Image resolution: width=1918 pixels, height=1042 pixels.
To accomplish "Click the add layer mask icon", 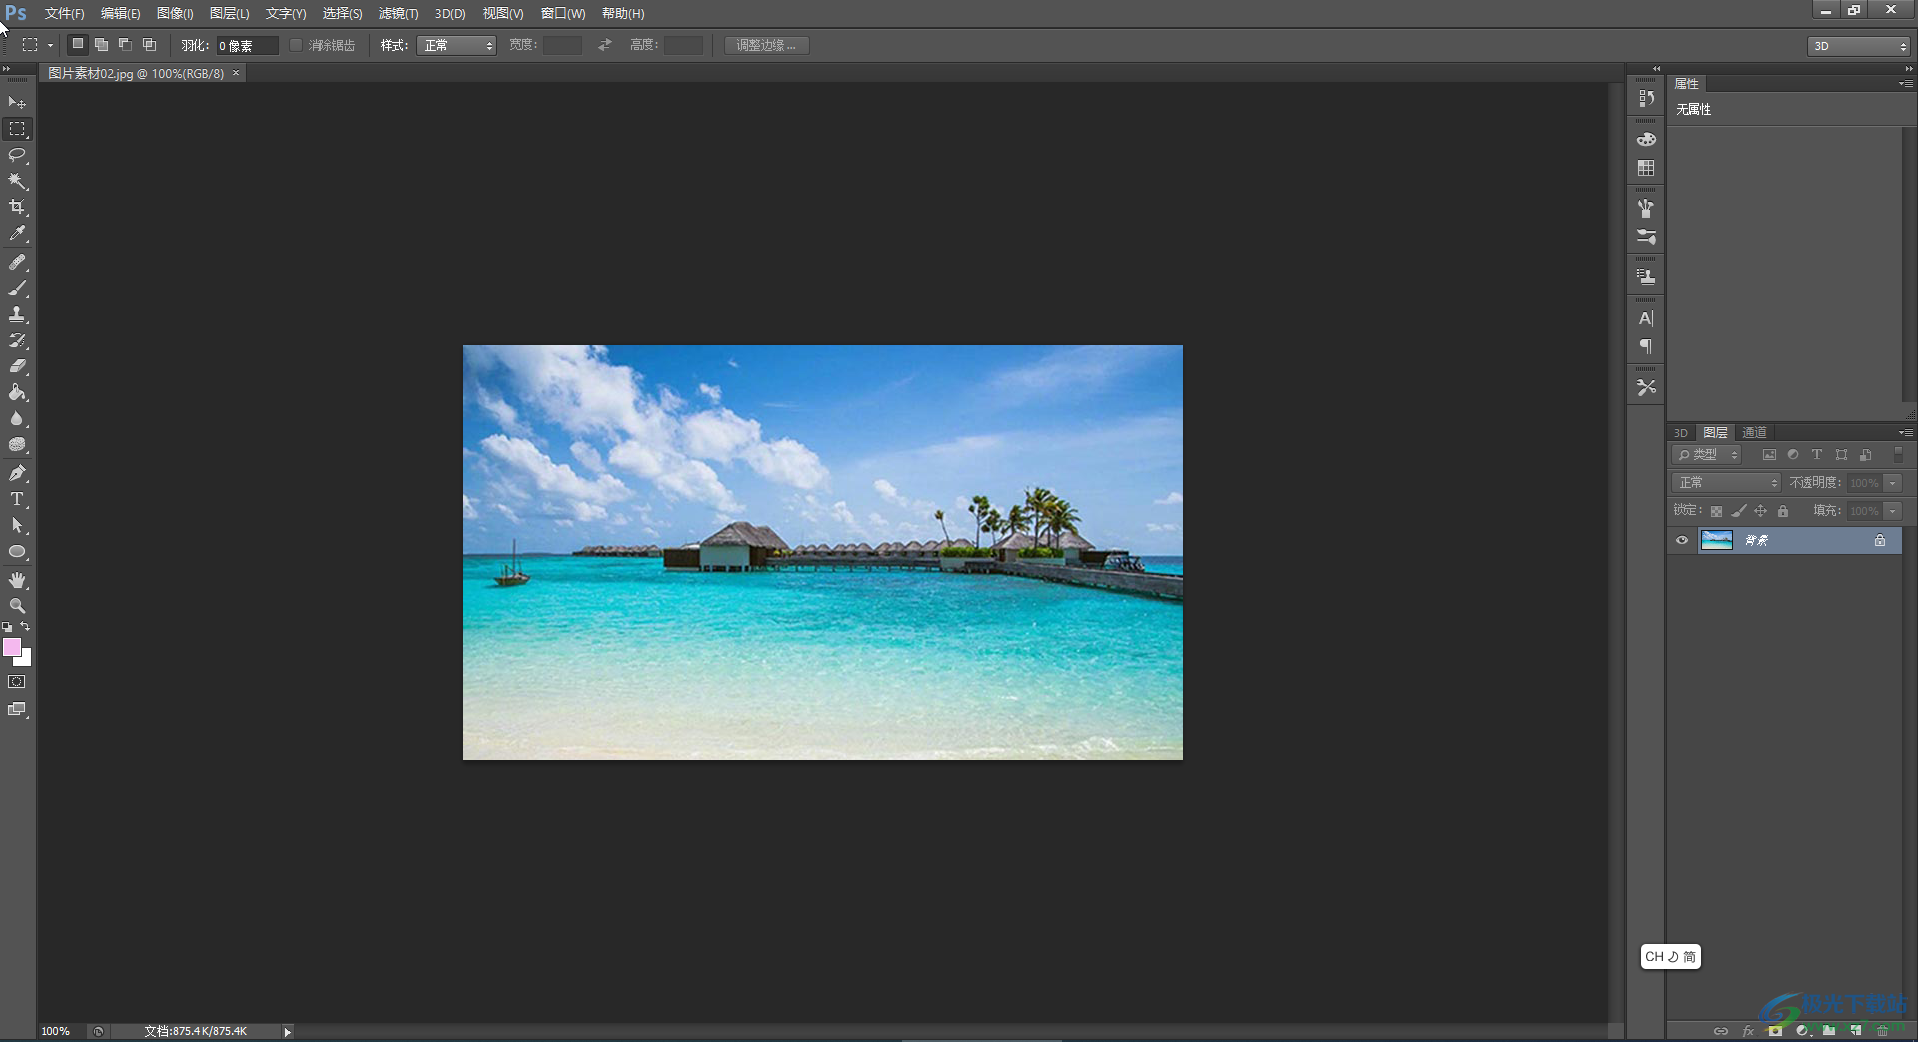I will (x=1775, y=1031).
